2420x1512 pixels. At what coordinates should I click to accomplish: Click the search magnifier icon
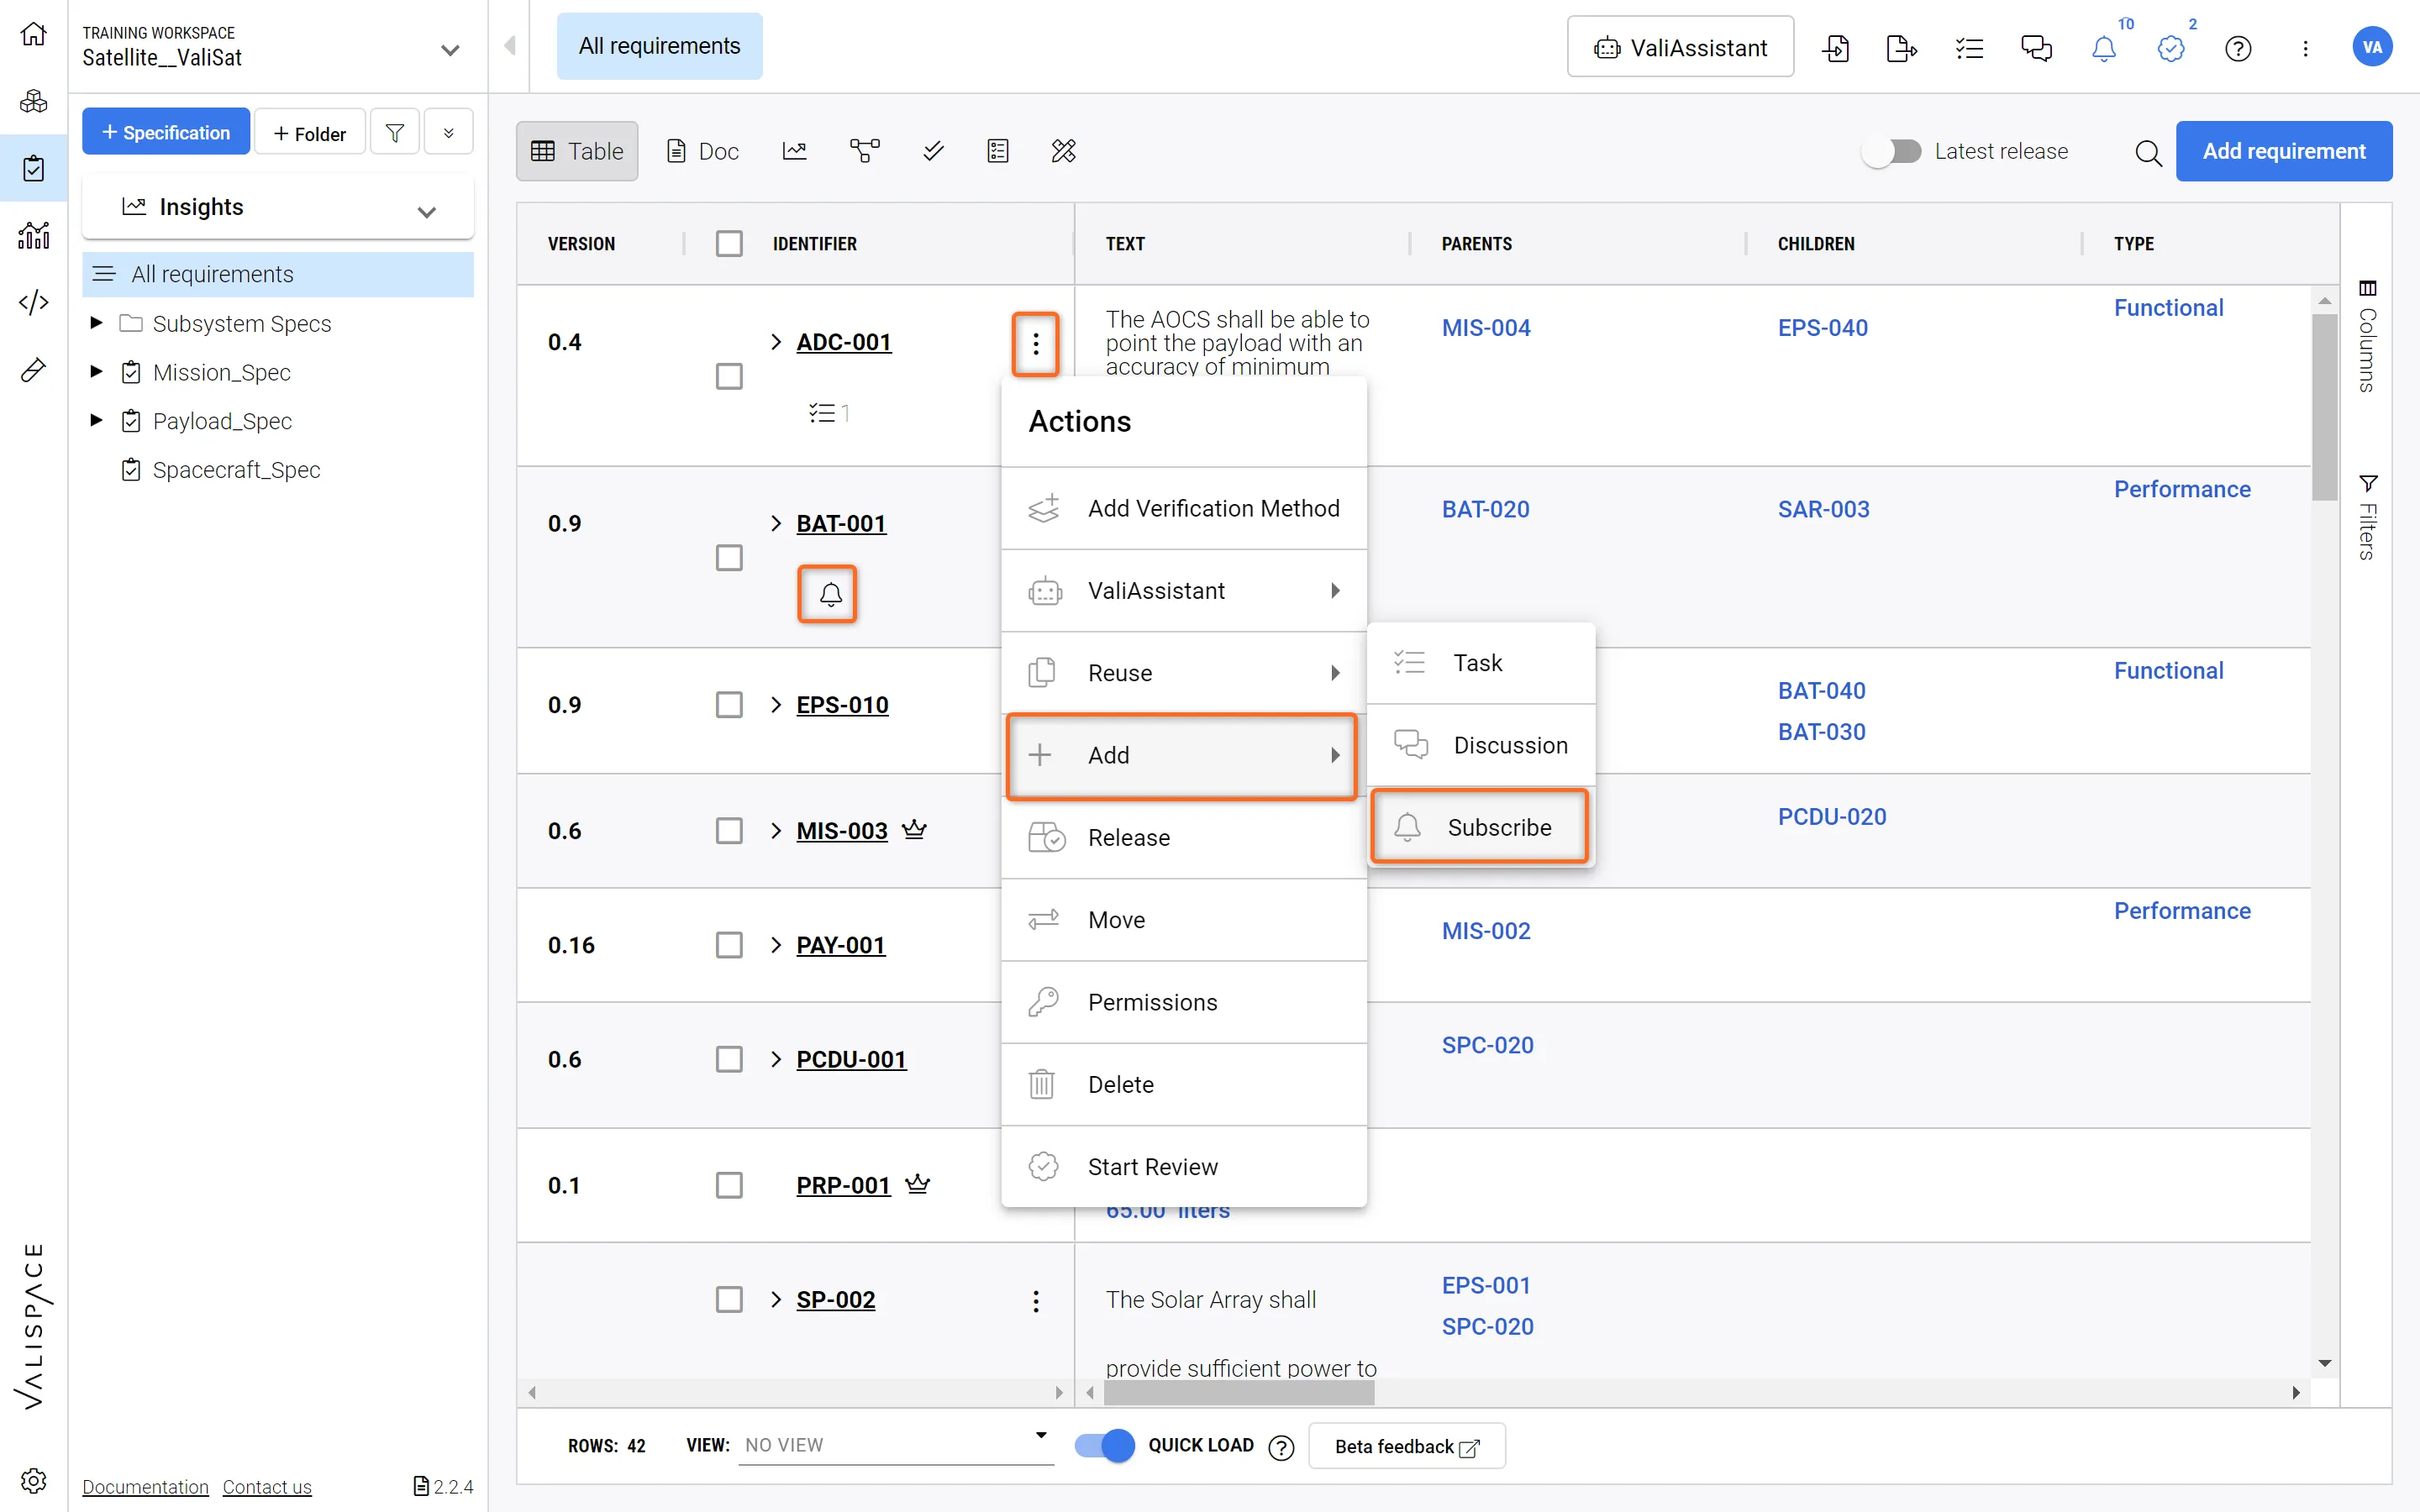tap(2147, 152)
